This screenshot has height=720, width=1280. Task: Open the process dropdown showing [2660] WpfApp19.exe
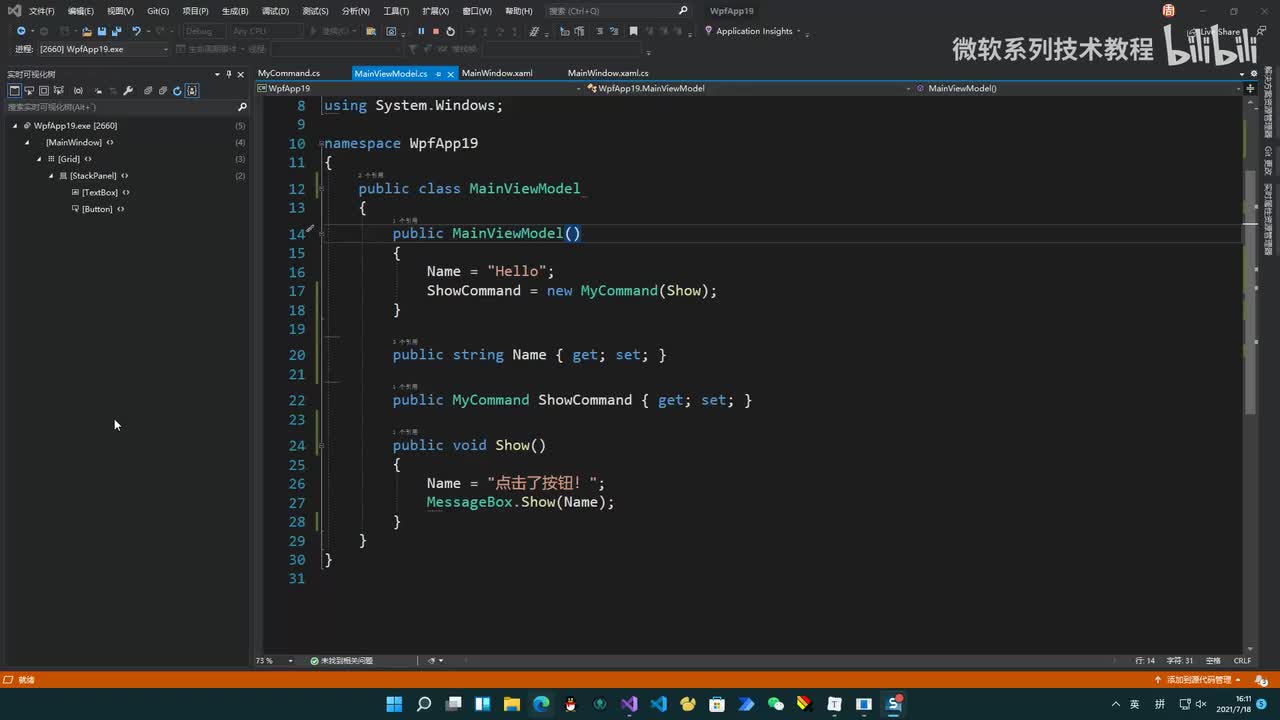[104, 49]
